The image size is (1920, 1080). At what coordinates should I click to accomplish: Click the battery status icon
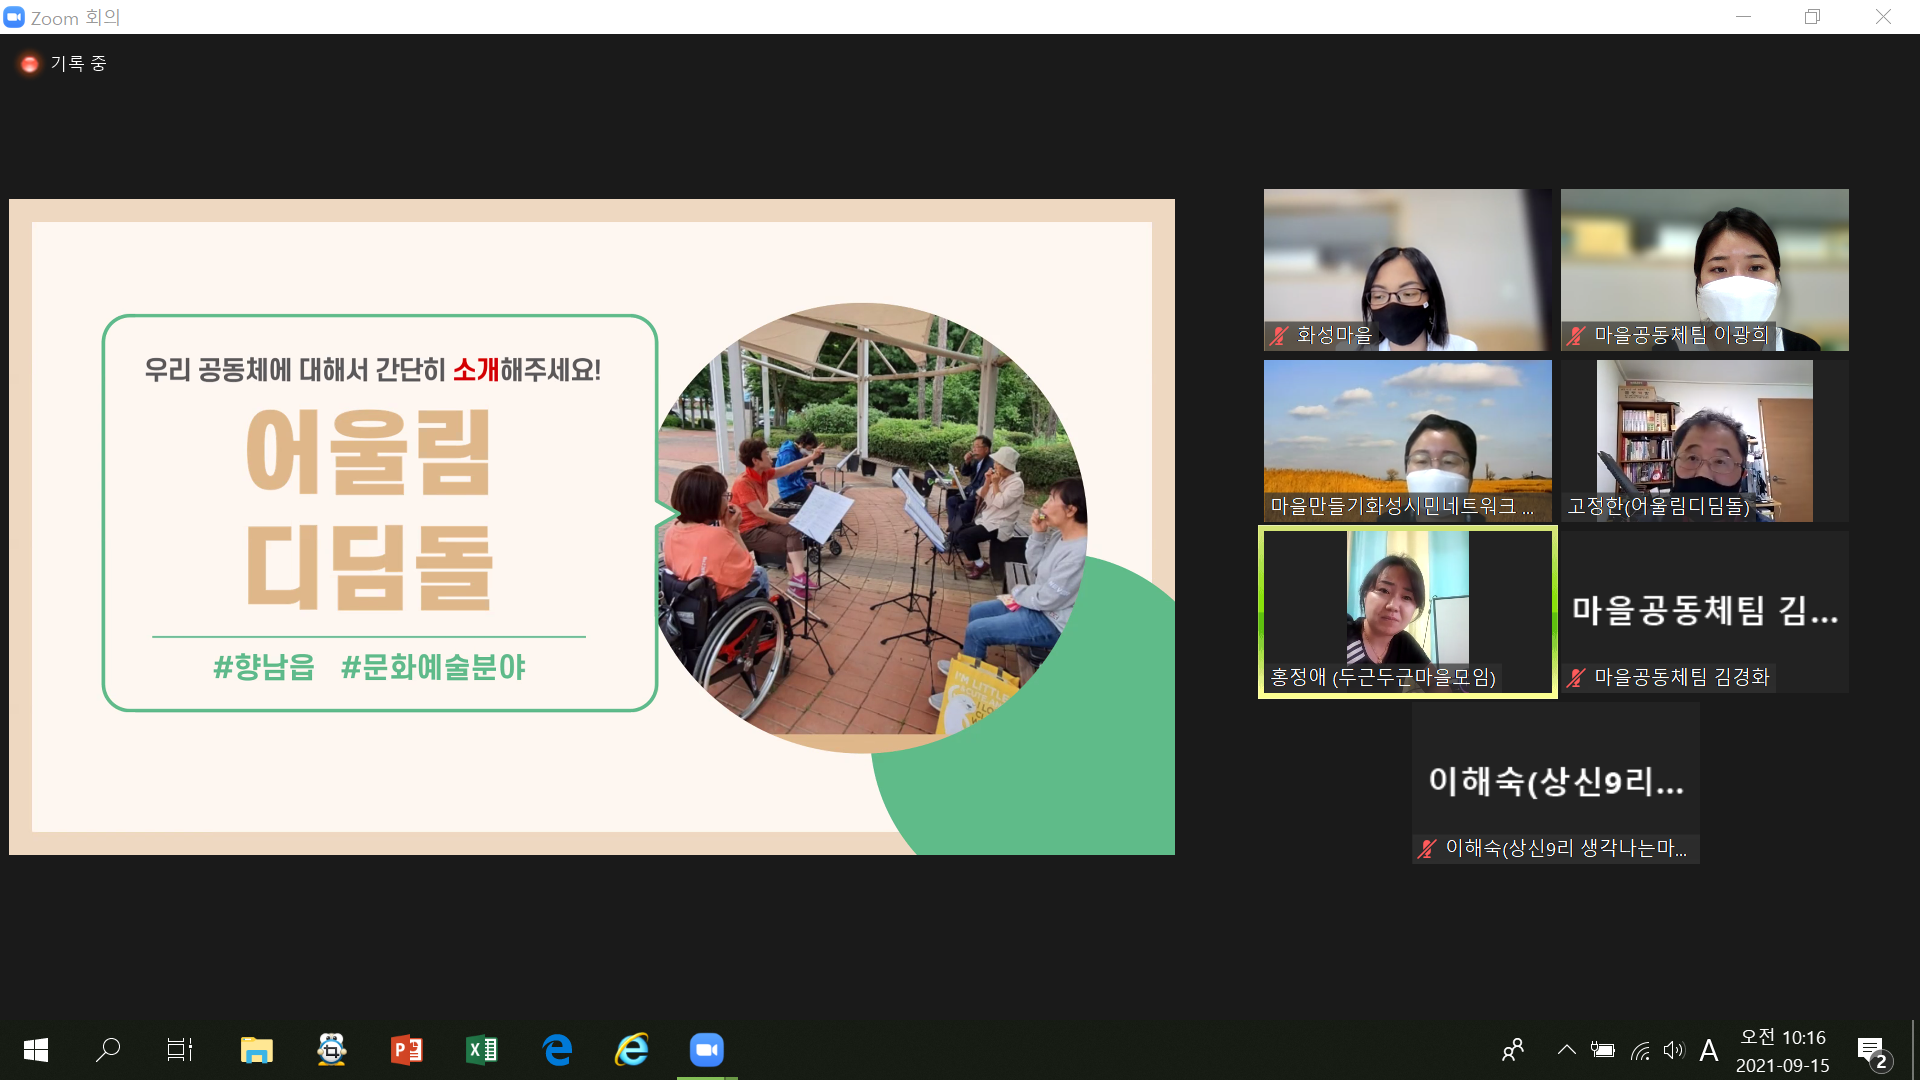[x=1603, y=1050]
